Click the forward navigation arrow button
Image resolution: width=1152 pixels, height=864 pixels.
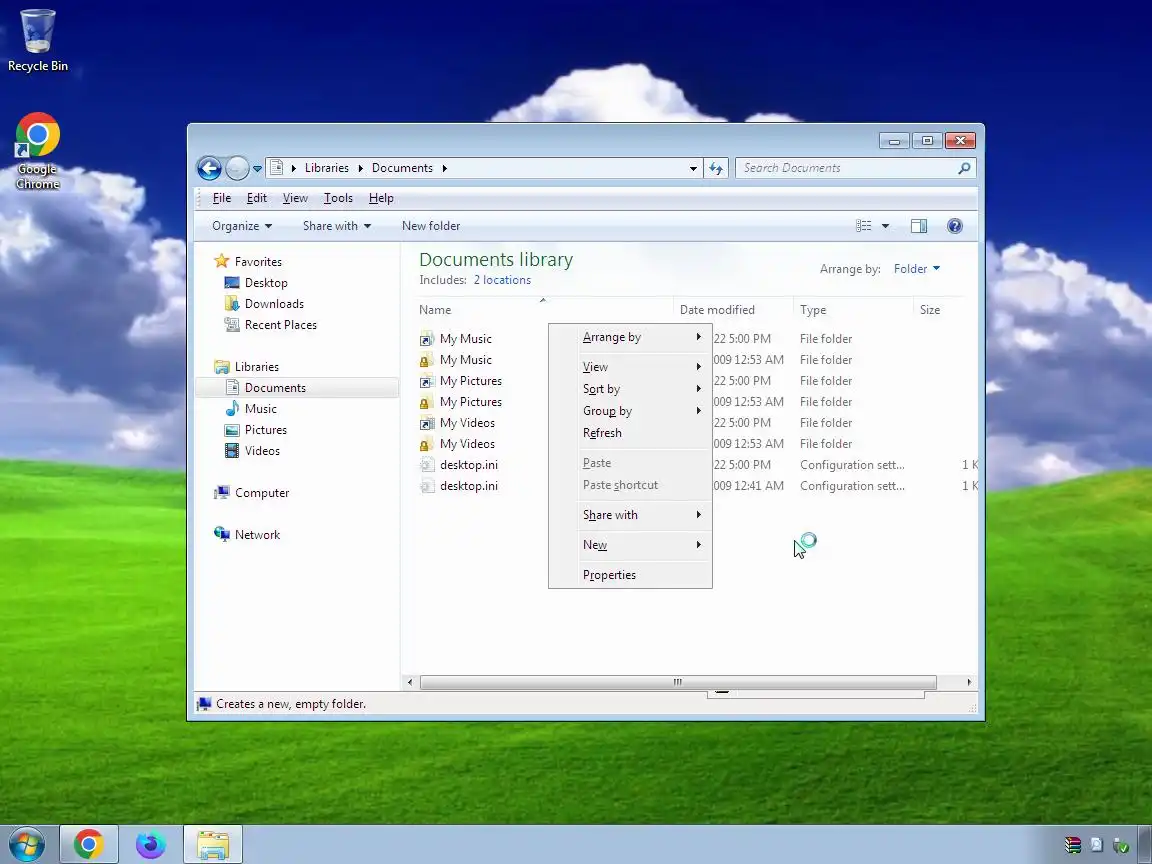pos(237,168)
